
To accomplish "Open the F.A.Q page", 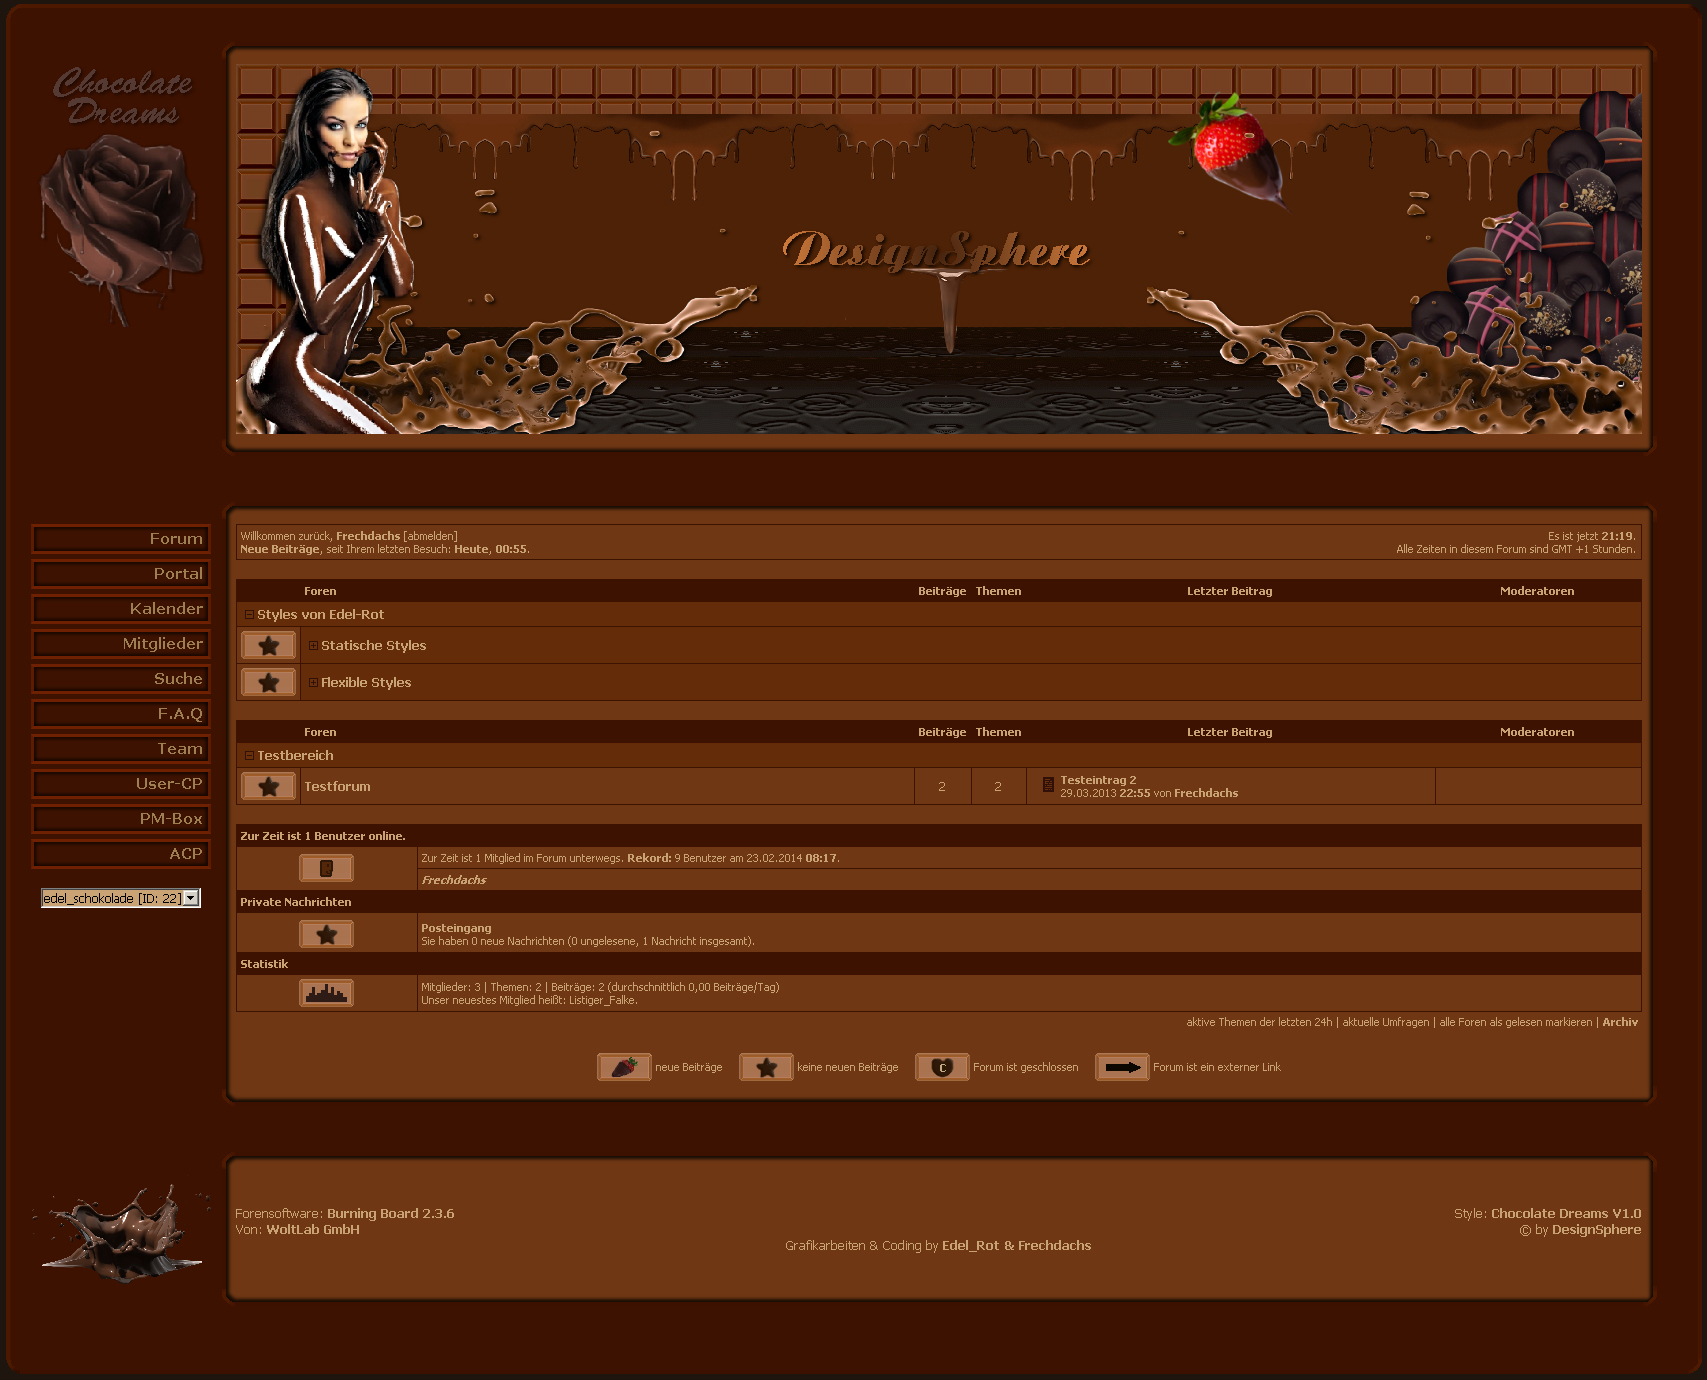I will pyautogui.click(x=121, y=714).
